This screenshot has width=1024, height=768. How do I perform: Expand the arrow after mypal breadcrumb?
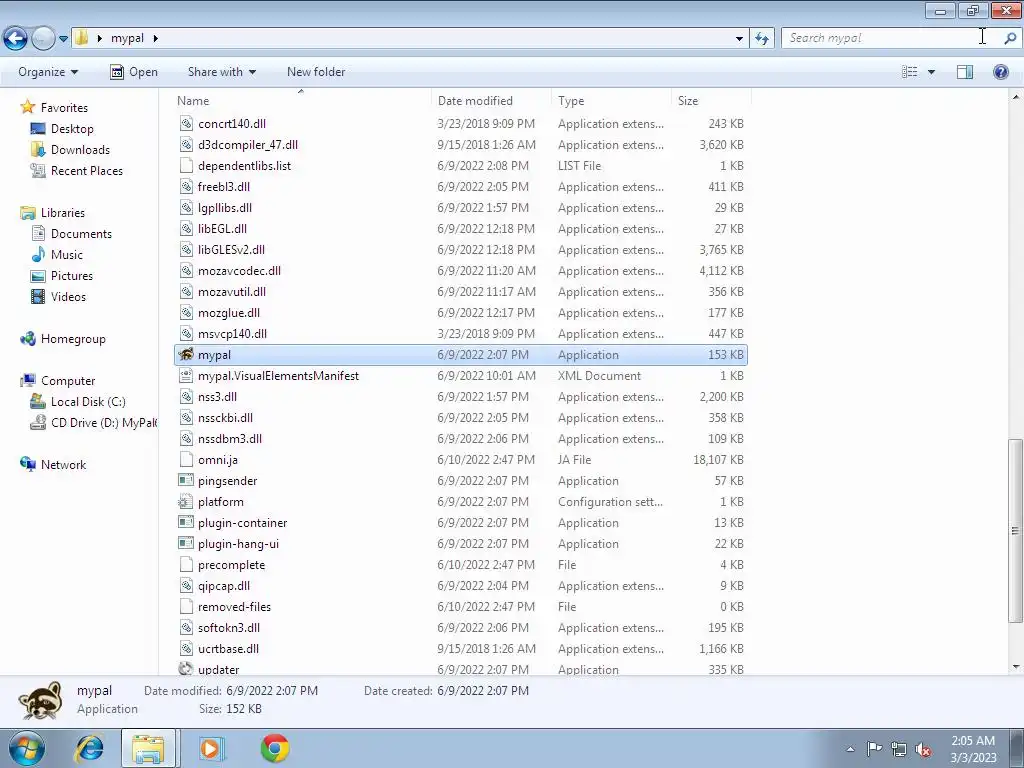pyautogui.click(x=155, y=38)
